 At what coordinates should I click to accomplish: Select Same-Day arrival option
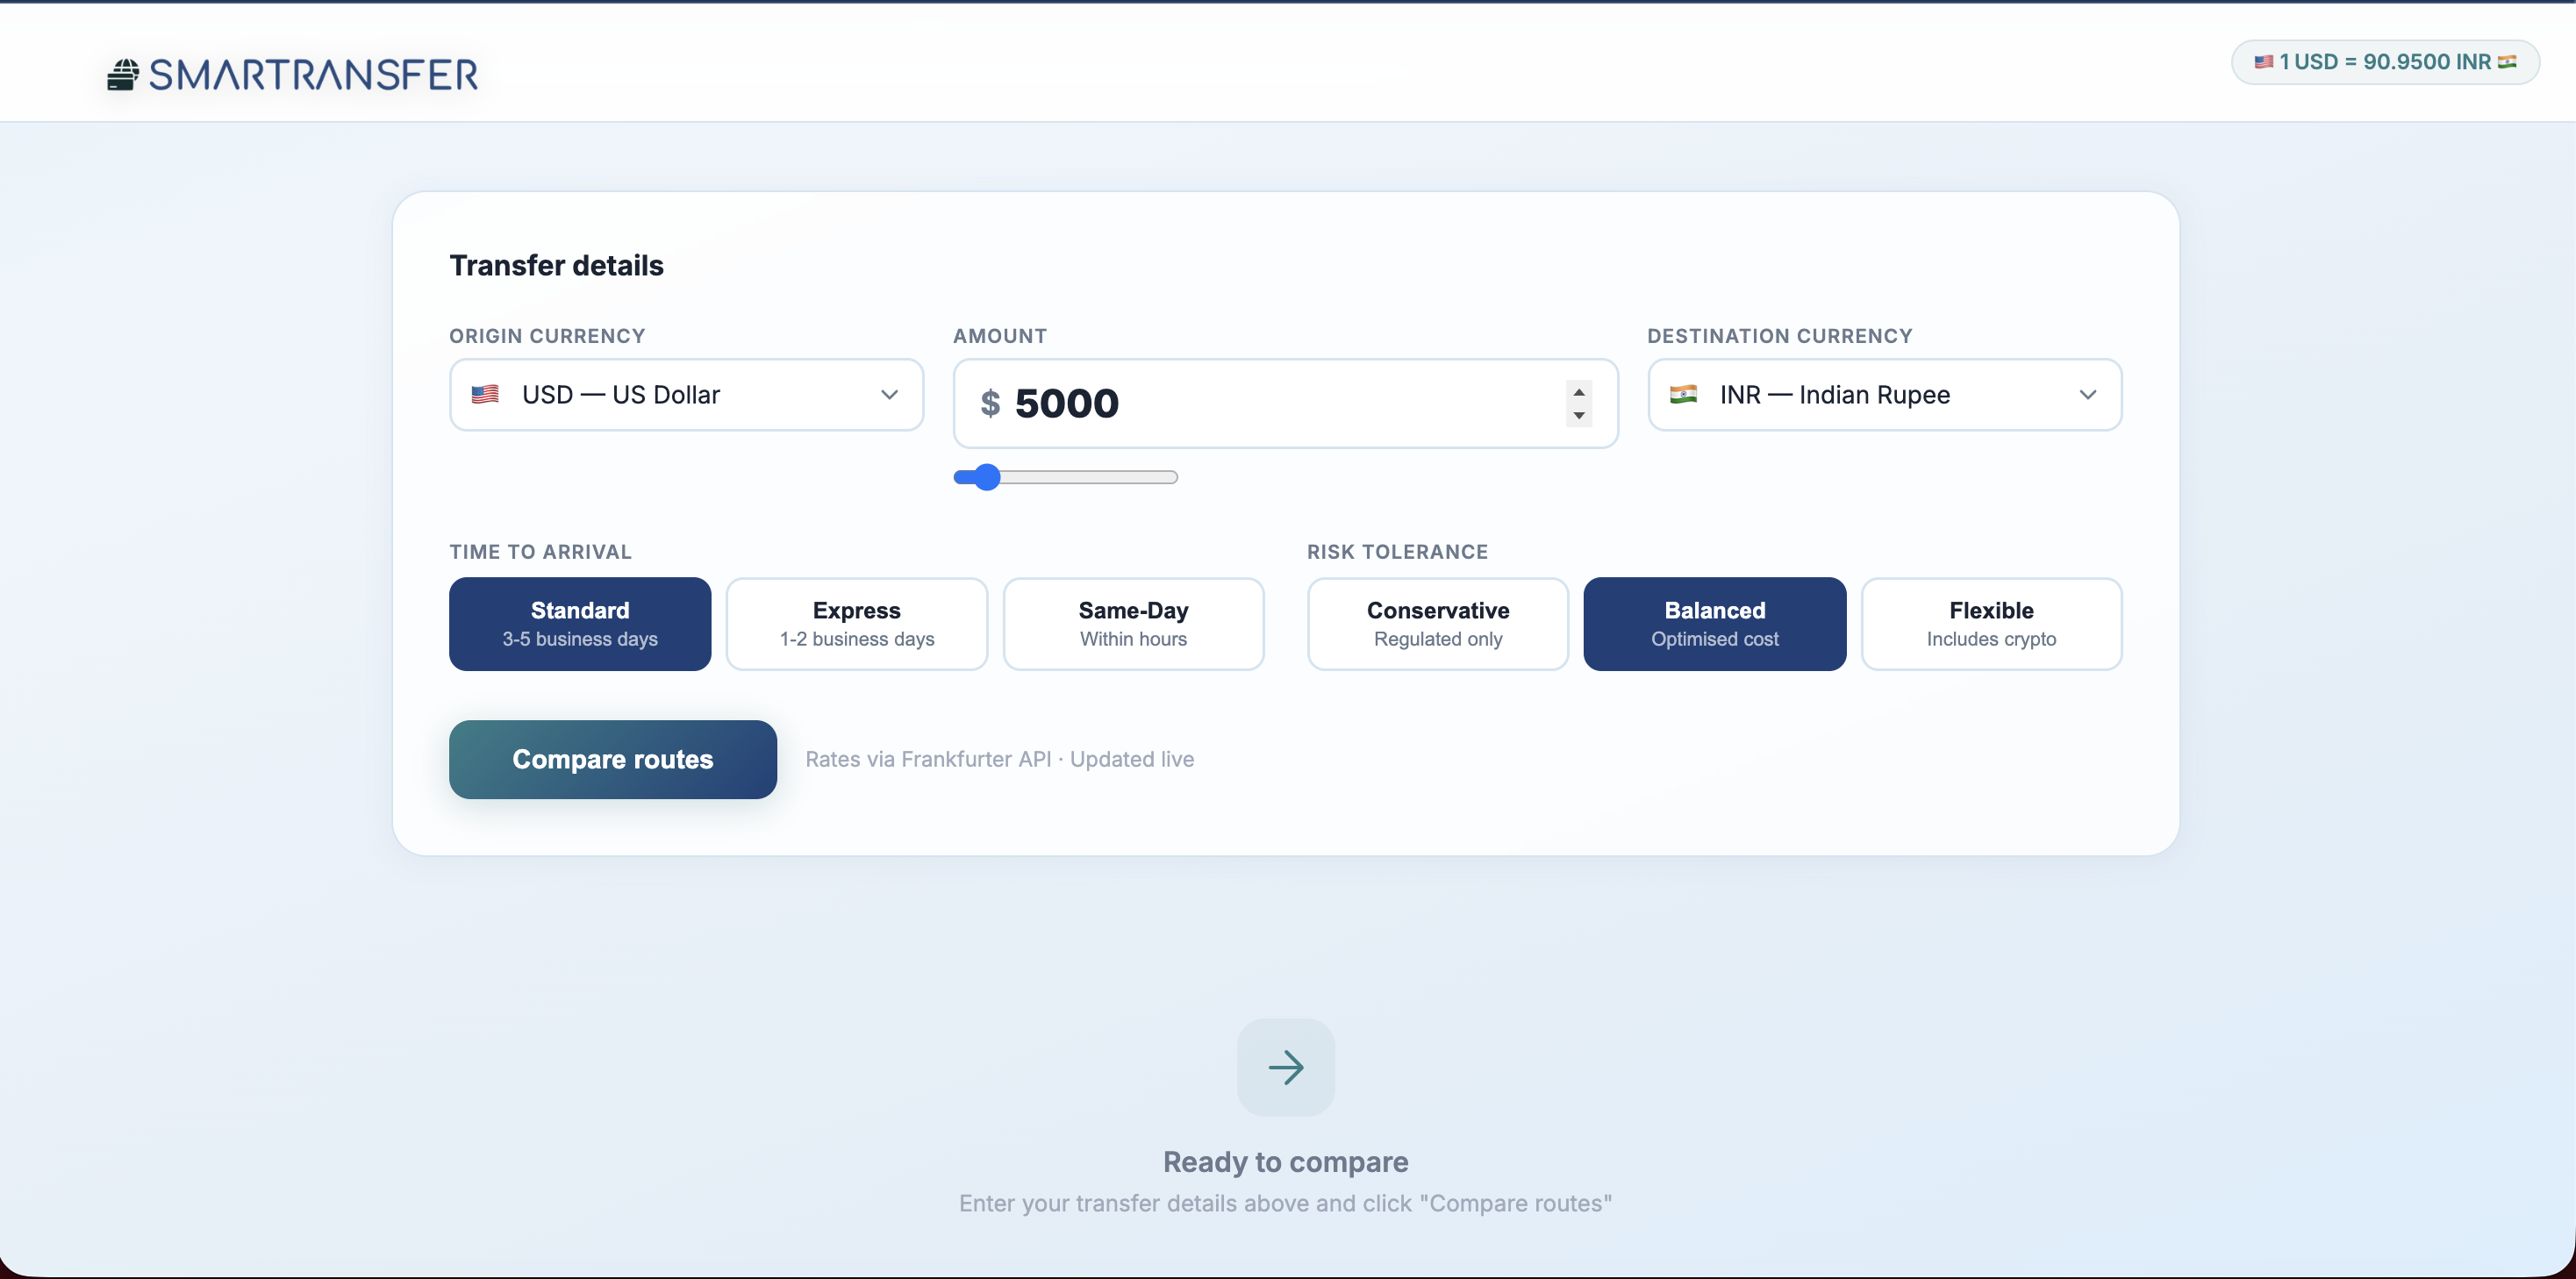pyautogui.click(x=1133, y=623)
